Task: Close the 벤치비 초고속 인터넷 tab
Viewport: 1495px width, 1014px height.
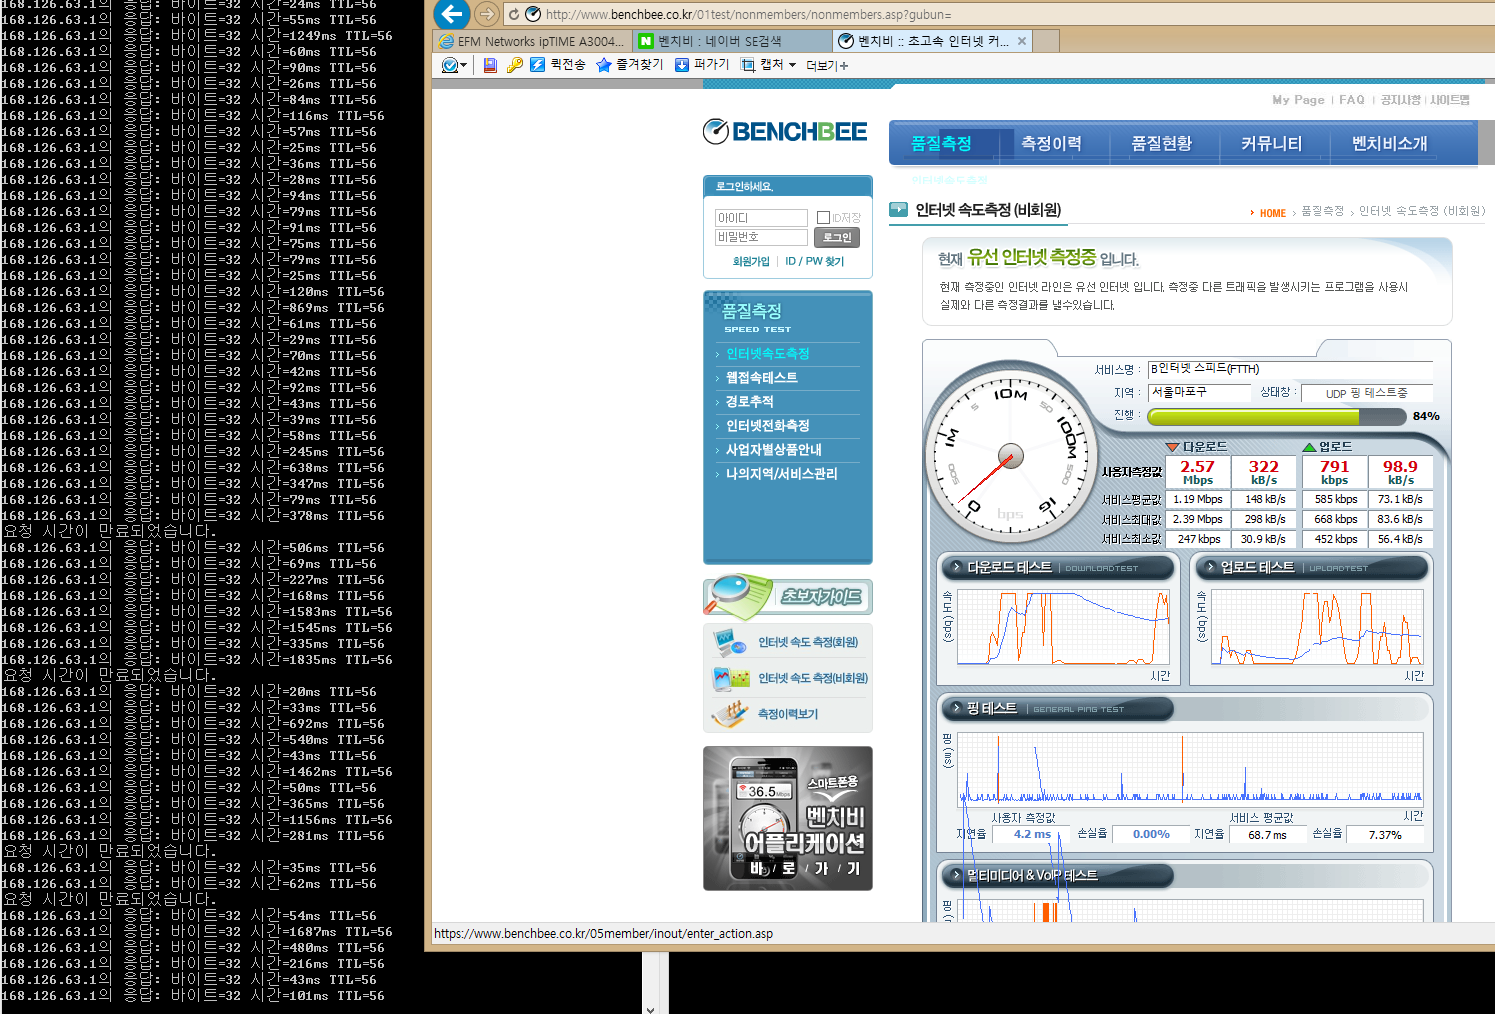Action: (1021, 41)
